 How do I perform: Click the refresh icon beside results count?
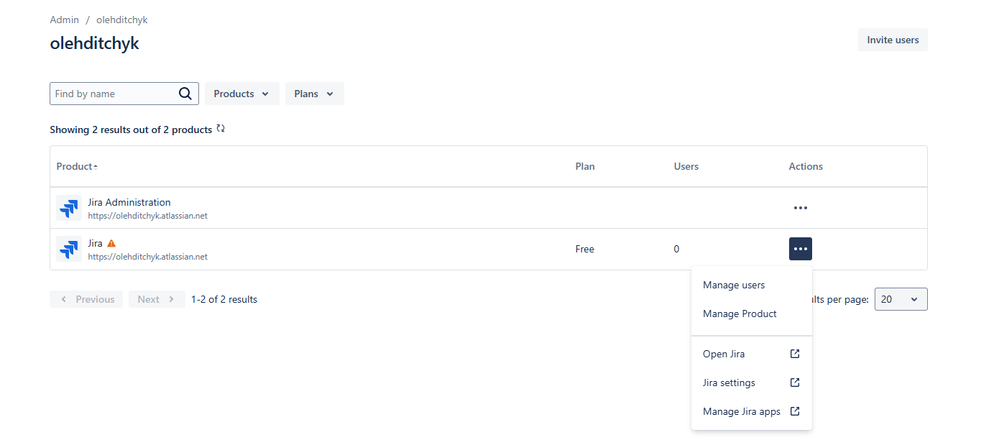[x=221, y=129]
